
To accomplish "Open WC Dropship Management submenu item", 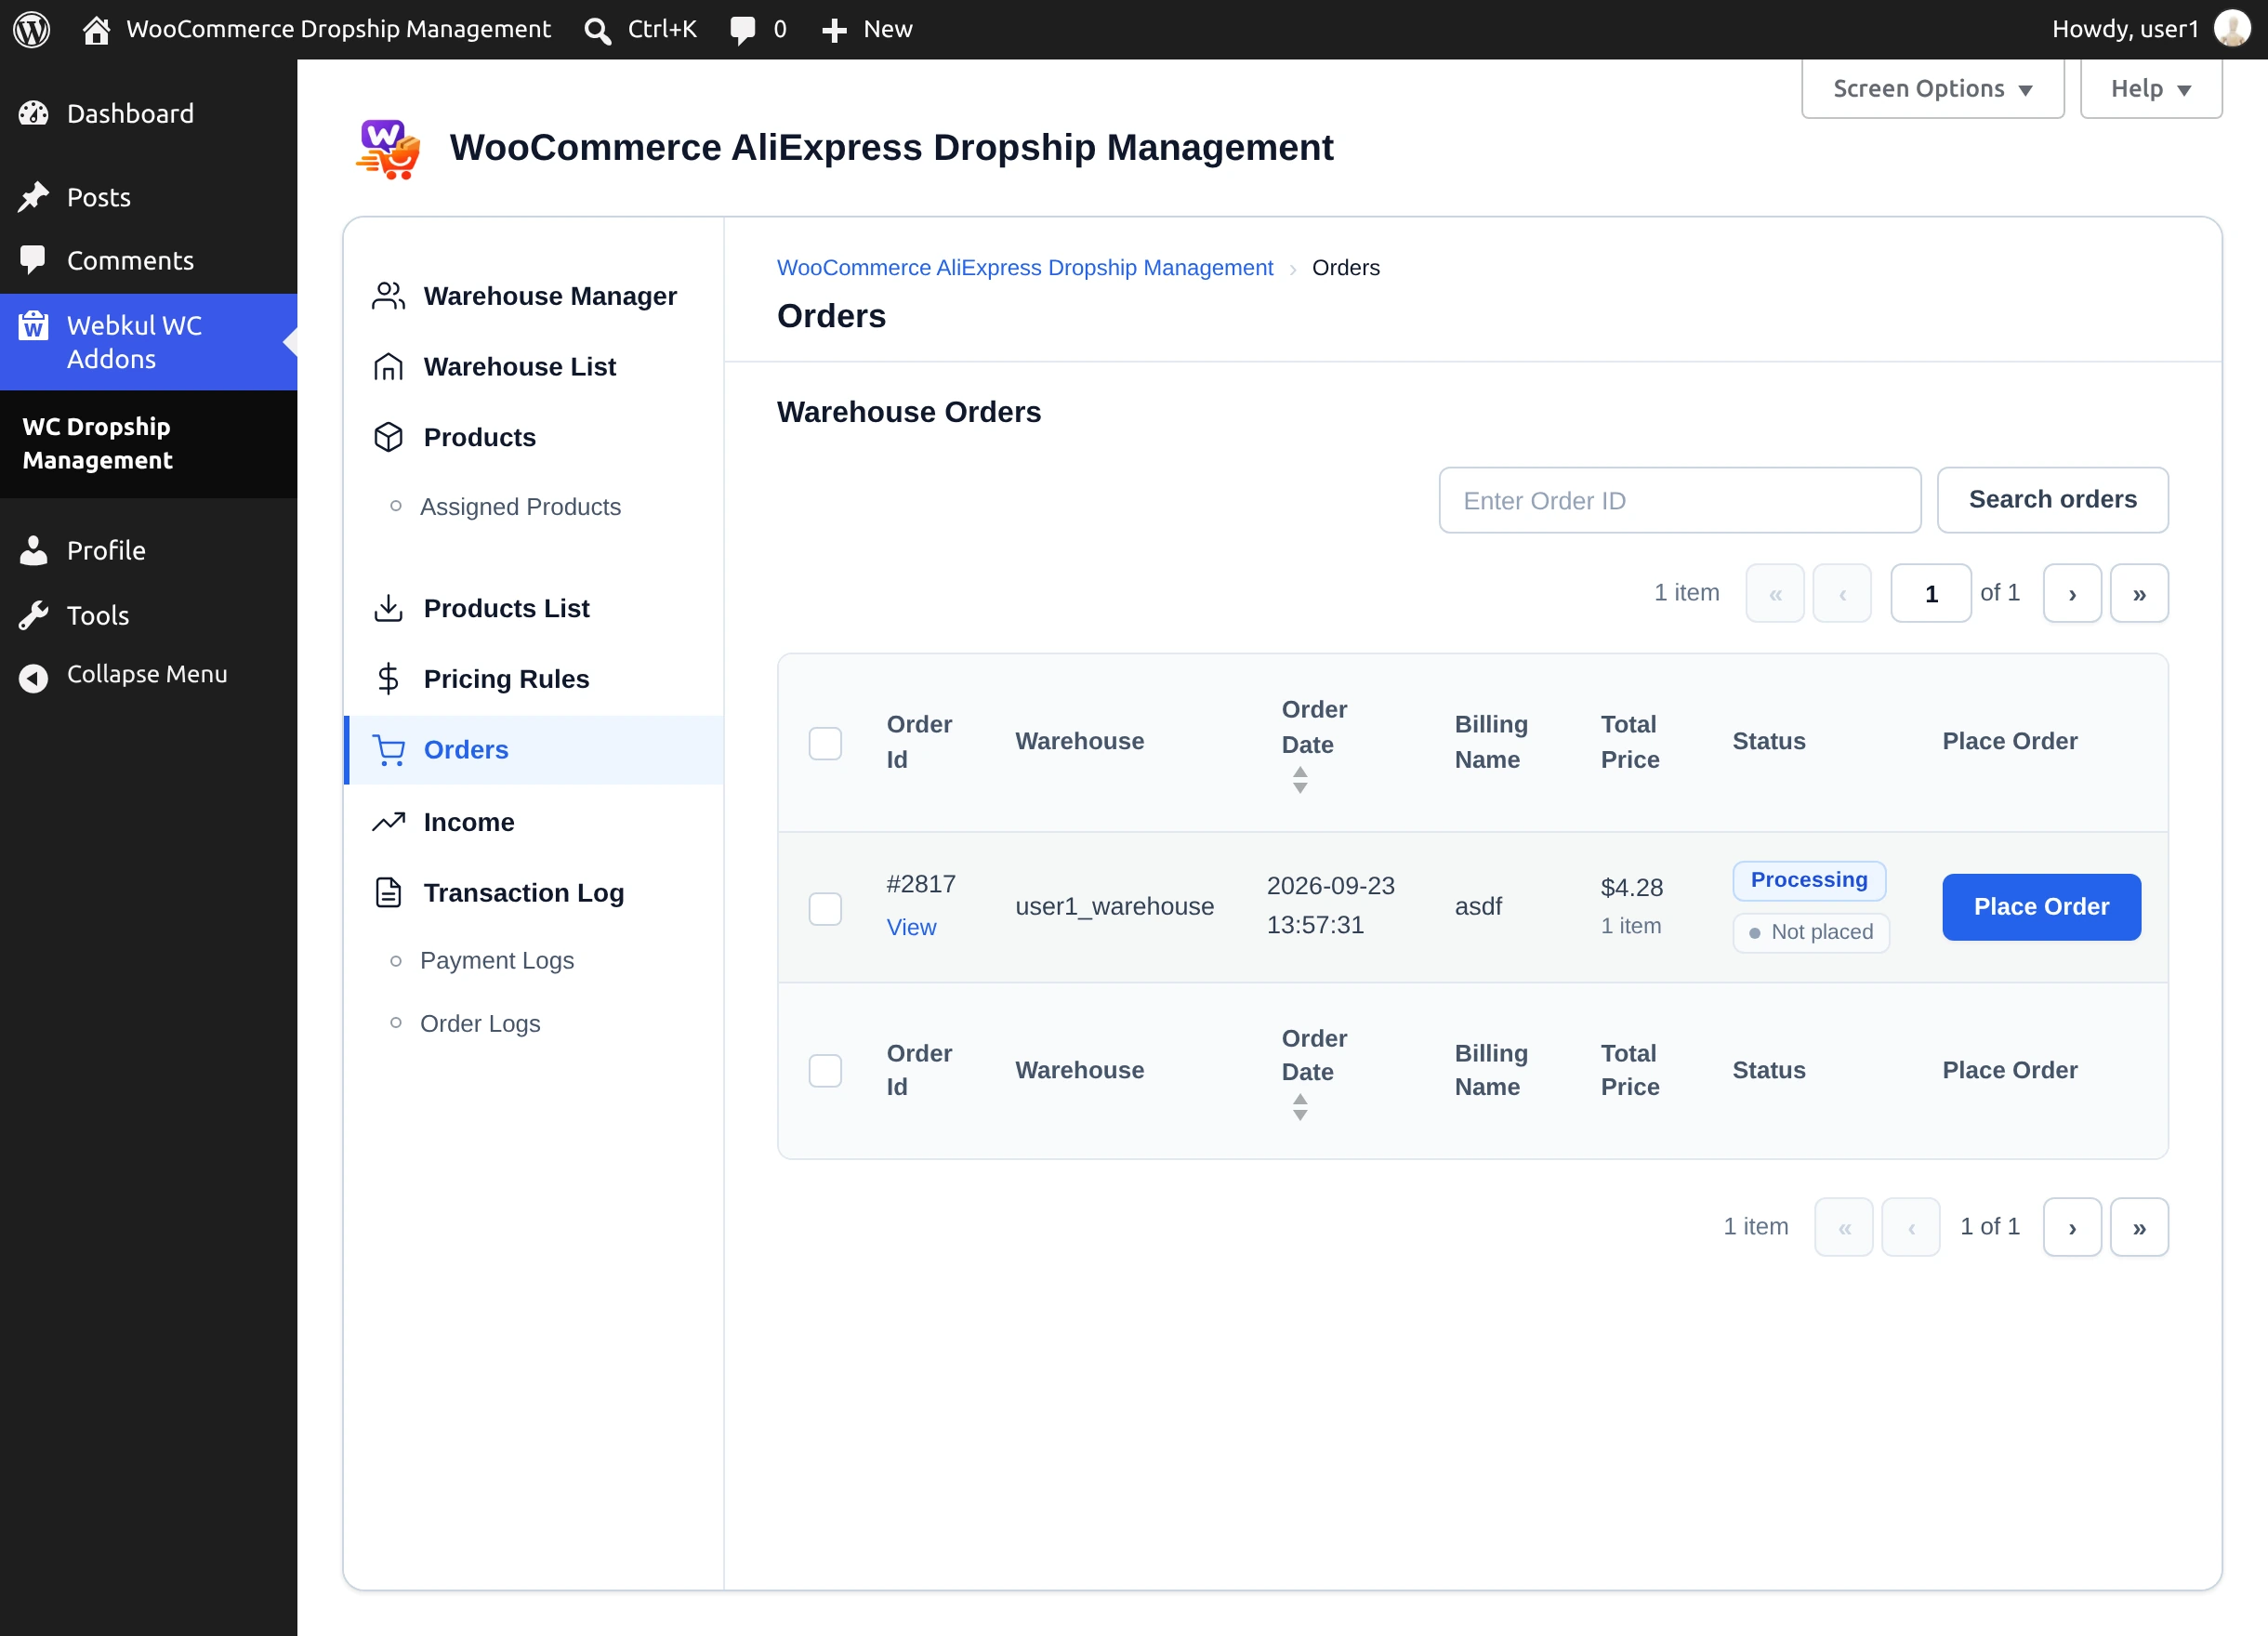I will (97, 443).
